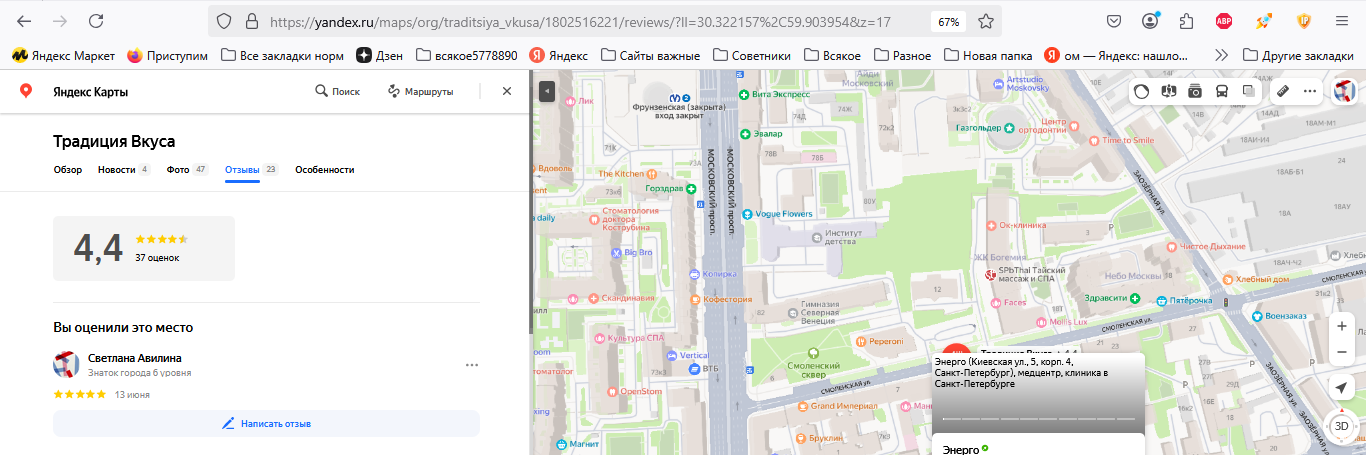Open Дзен bookmark
1366x455 pixels.
[x=380, y=56]
